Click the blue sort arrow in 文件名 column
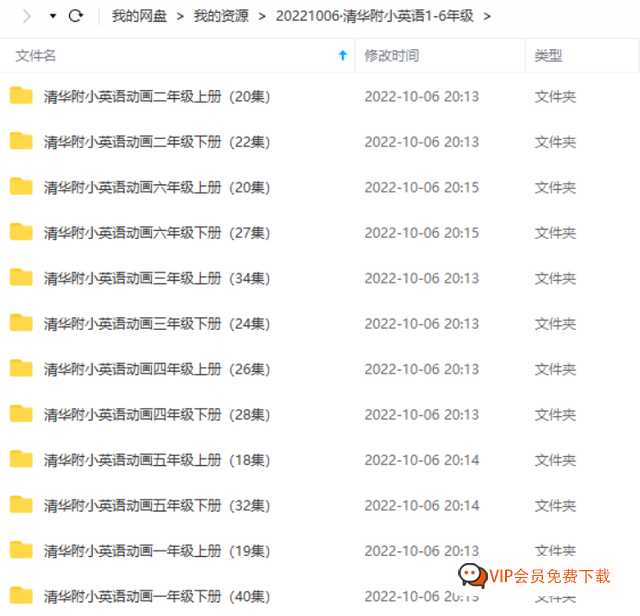 pos(343,55)
